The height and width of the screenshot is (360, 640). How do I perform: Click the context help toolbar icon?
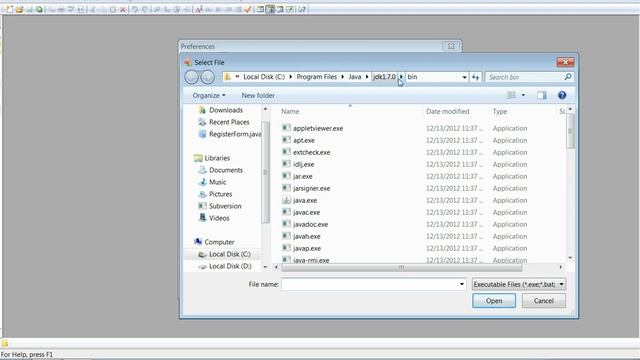click(x=302, y=9)
